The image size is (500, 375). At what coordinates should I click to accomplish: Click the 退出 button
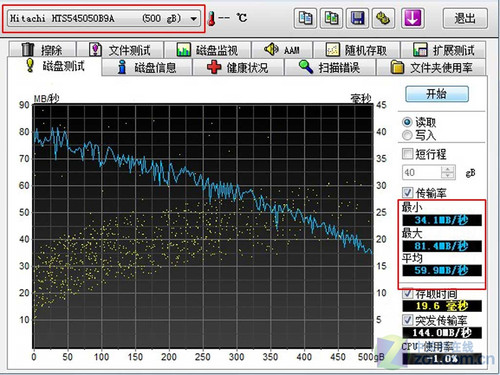(465, 18)
